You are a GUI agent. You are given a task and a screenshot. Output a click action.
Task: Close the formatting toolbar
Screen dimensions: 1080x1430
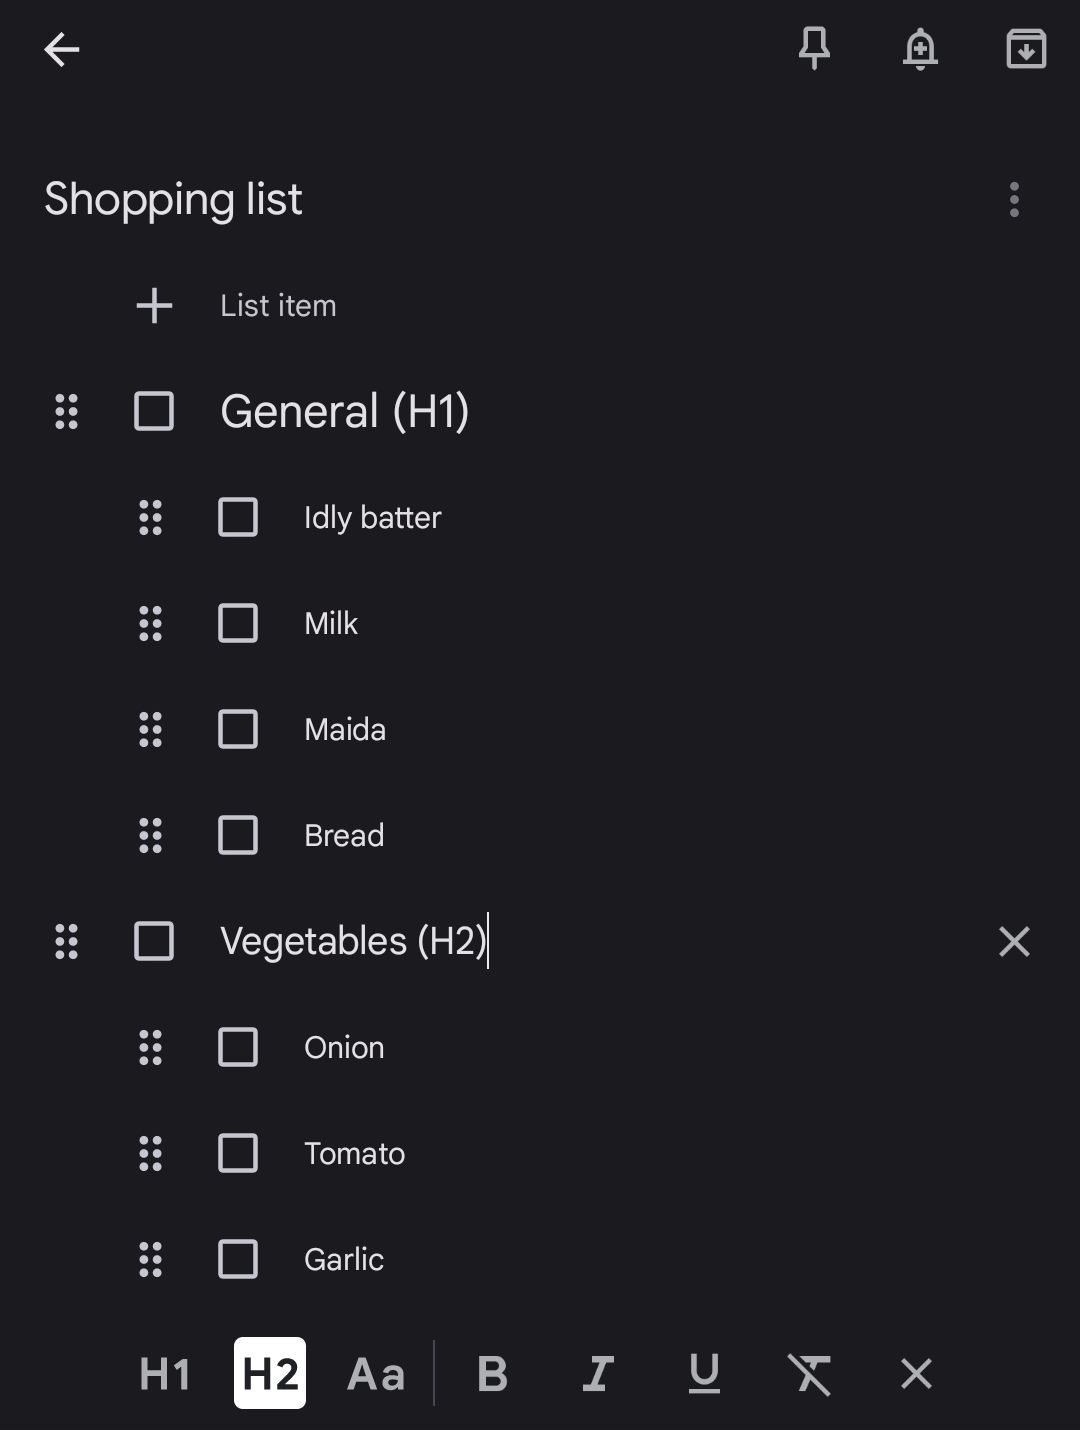tap(916, 1374)
